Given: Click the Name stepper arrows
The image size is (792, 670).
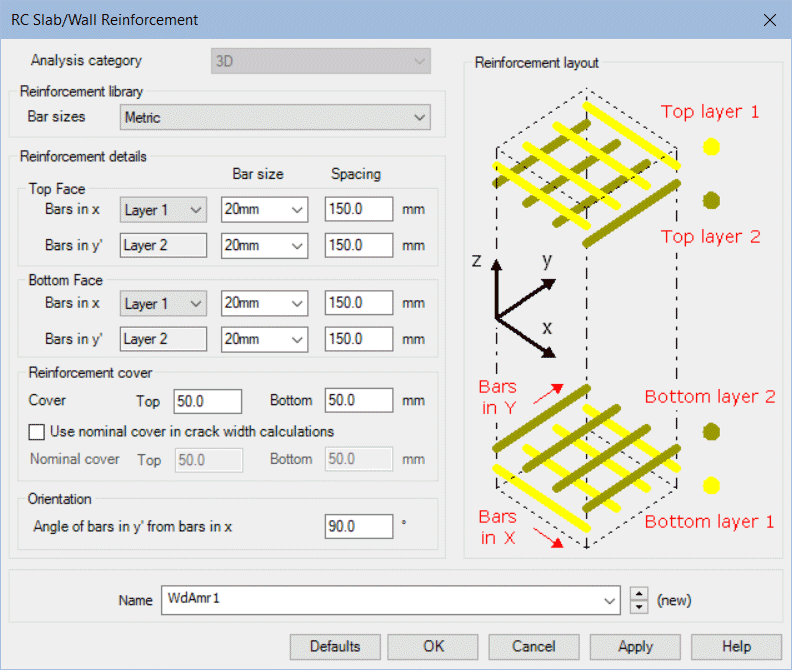Looking at the screenshot, I should click(x=640, y=601).
